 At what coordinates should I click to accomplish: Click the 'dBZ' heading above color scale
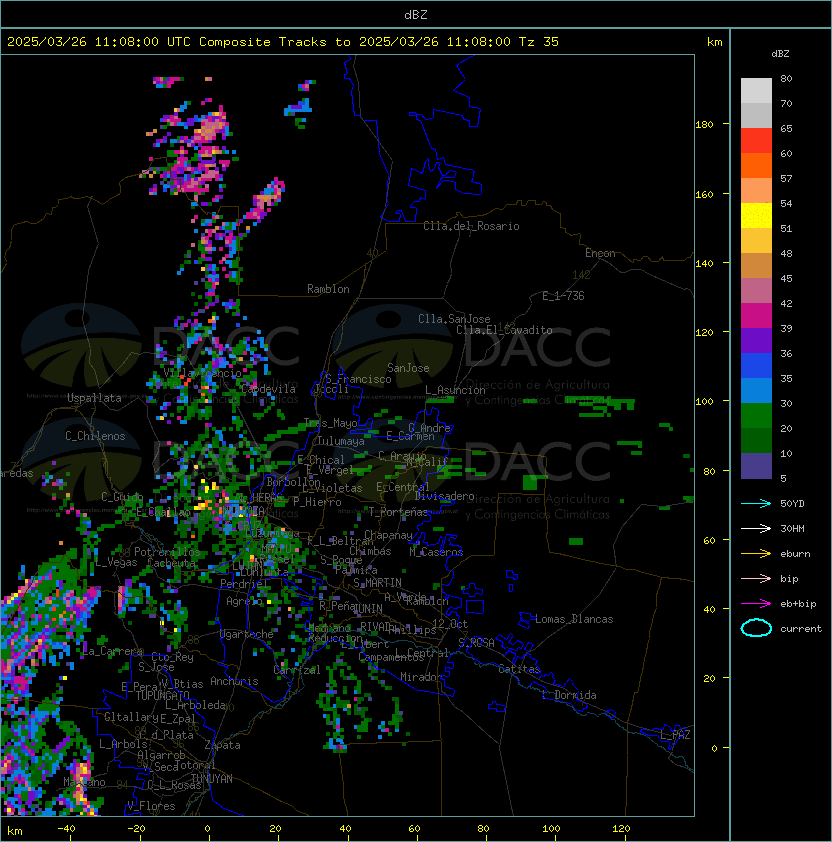(x=780, y=54)
